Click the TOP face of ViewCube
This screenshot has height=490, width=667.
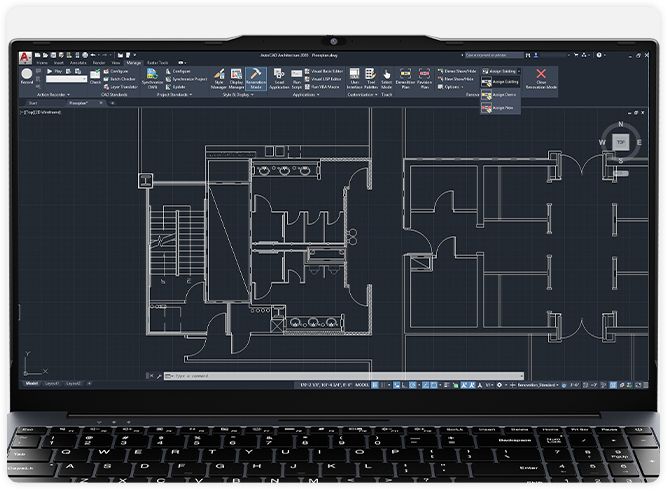click(x=621, y=143)
